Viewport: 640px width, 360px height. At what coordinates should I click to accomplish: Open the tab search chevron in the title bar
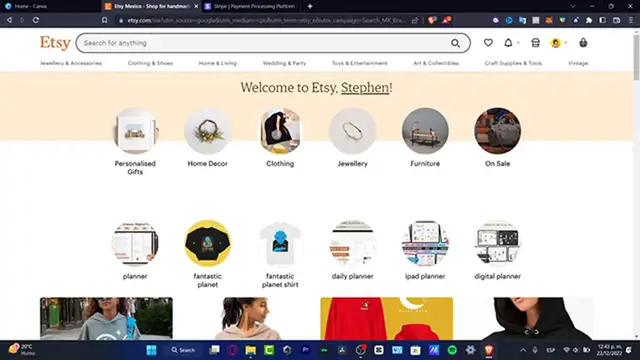(x=573, y=6)
